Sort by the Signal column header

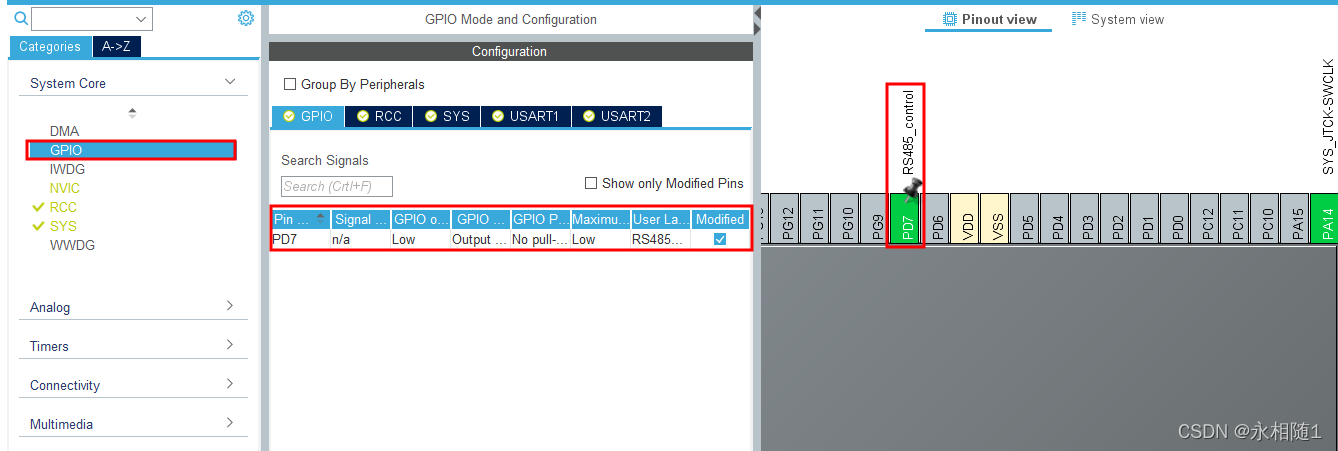361,219
